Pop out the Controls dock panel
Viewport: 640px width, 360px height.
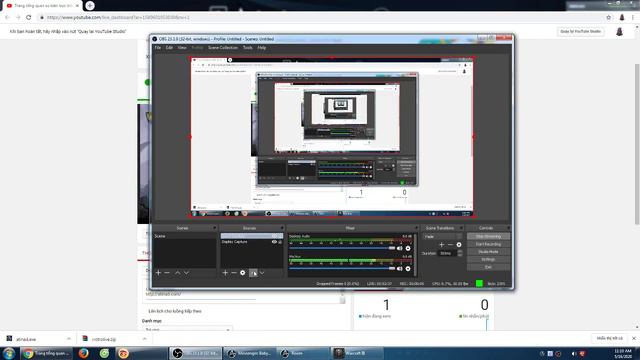pyautogui.click(x=508, y=228)
